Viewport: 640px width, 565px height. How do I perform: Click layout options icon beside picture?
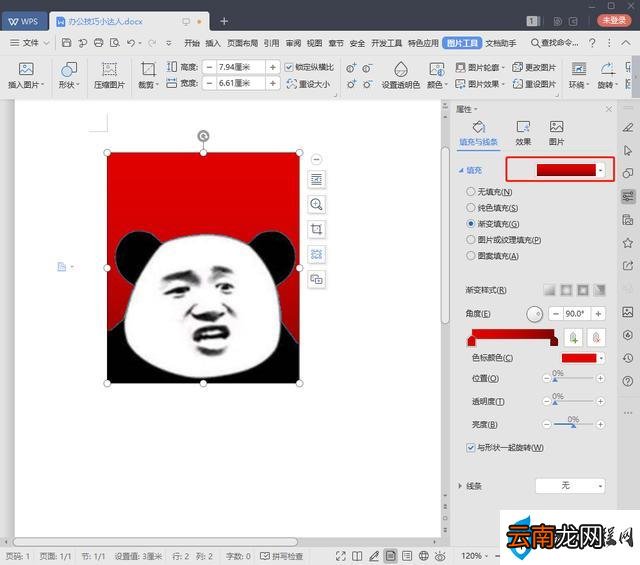[316, 179]
